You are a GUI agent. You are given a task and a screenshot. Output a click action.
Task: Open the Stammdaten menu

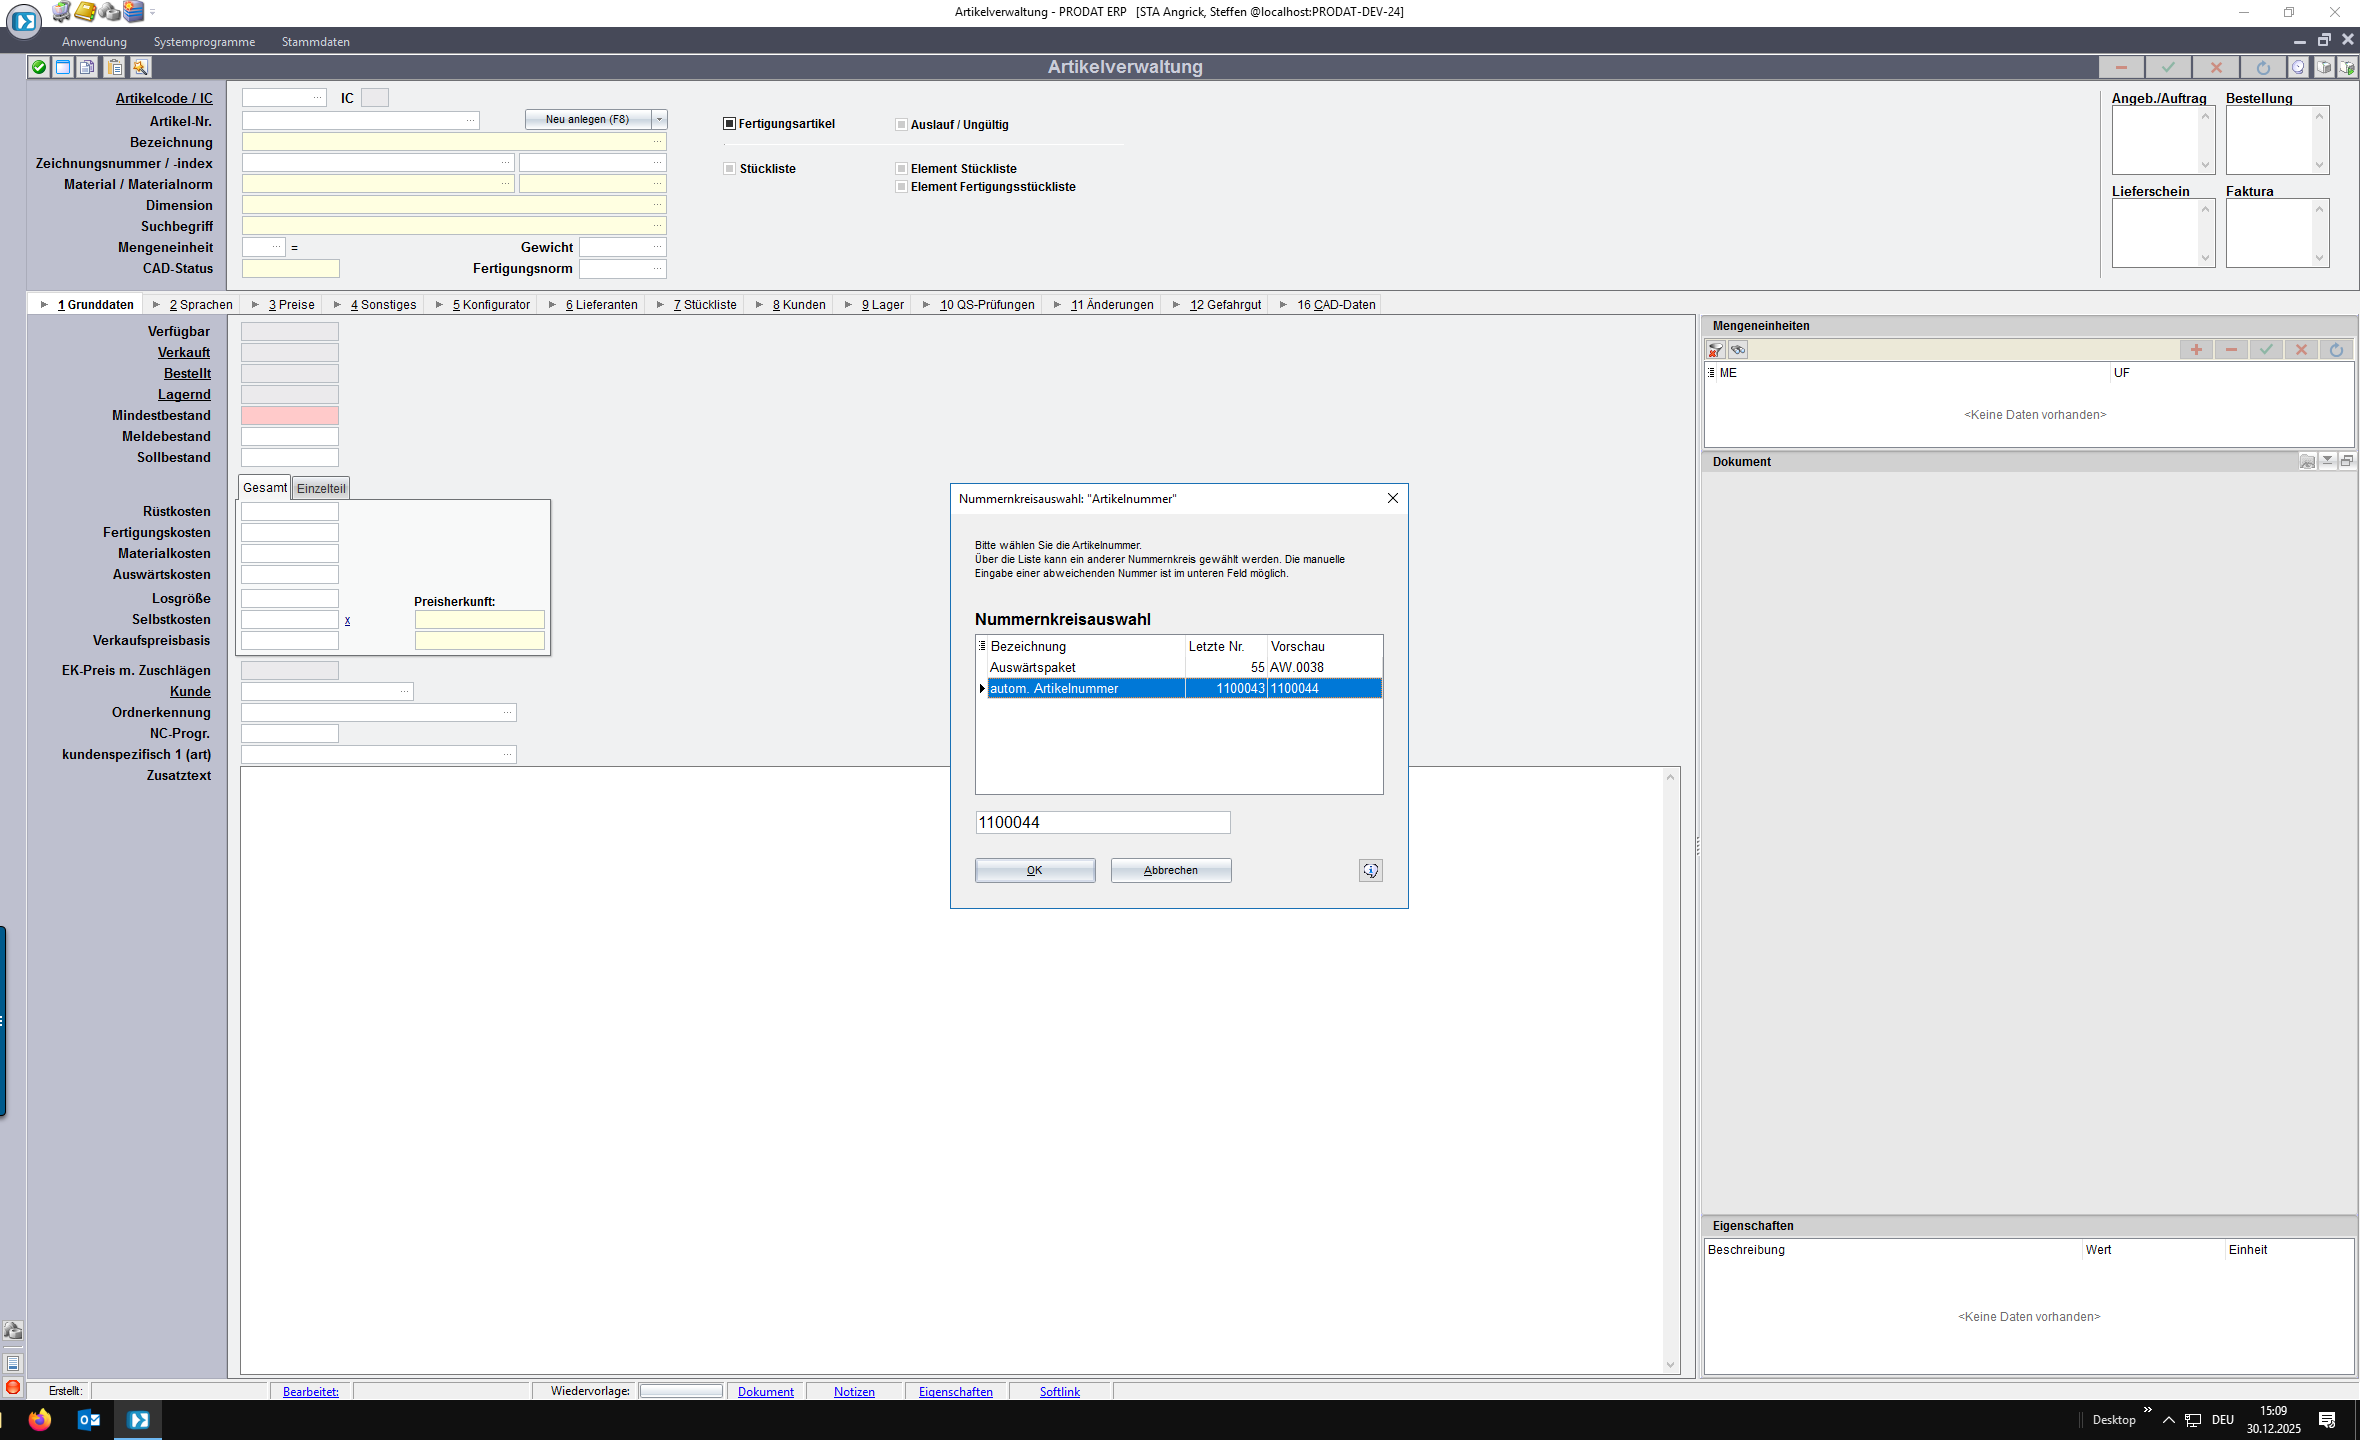pyautogui.click(x=315, y=42)
